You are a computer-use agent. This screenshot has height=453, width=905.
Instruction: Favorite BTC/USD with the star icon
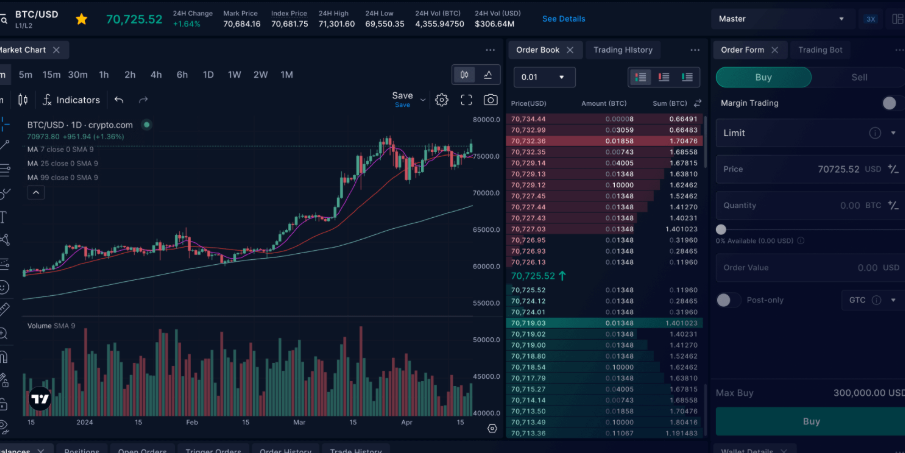81,19
